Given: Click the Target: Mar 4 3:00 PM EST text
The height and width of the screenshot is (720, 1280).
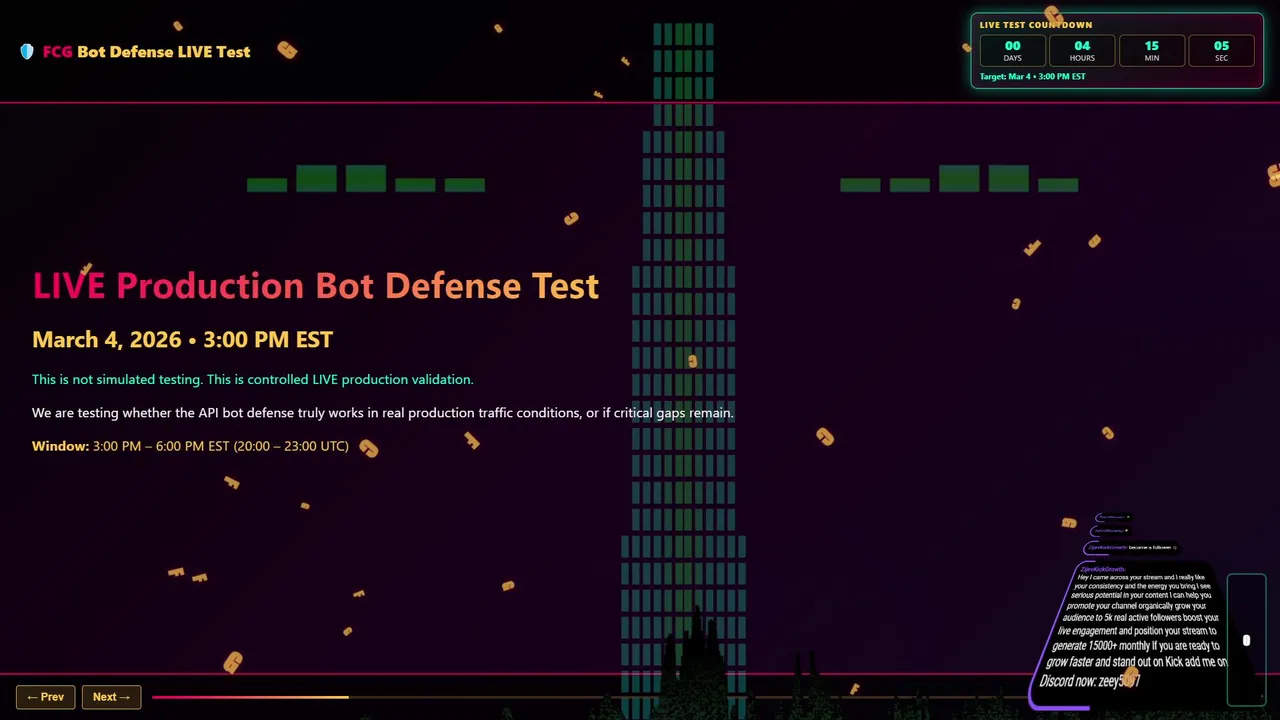Looking at the screenshot, I should [1032, 77].
